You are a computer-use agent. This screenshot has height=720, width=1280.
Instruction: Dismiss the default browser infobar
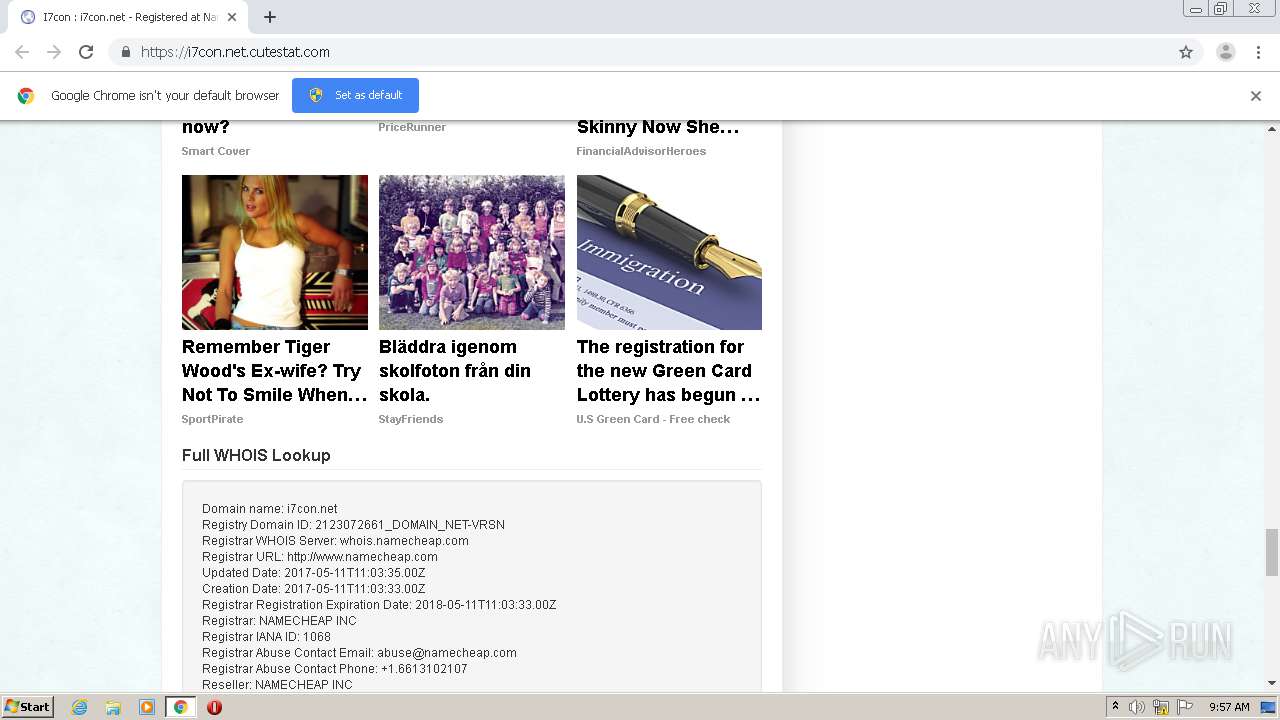(1256, 96)
